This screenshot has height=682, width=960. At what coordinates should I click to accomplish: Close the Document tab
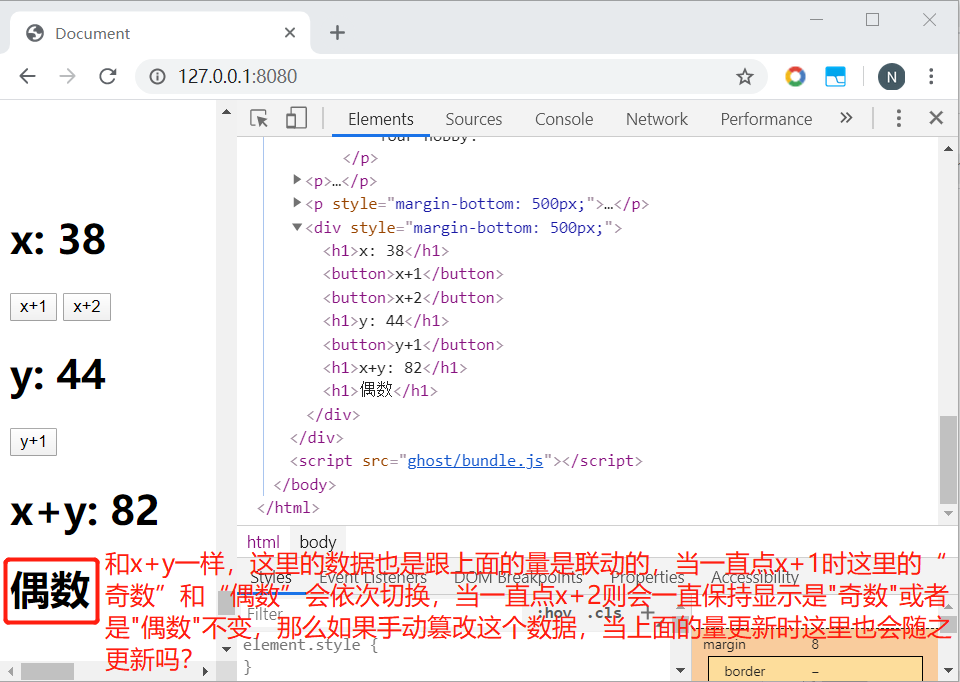(x=290, y=32)
